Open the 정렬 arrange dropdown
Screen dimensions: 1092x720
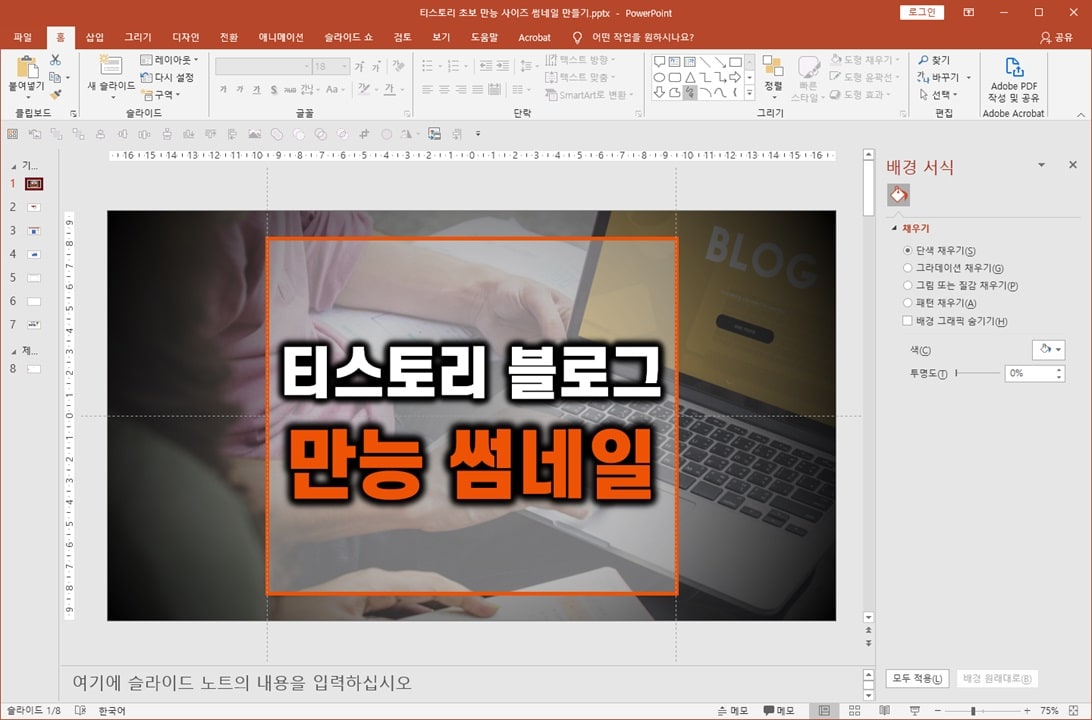(x=773, y=77)
